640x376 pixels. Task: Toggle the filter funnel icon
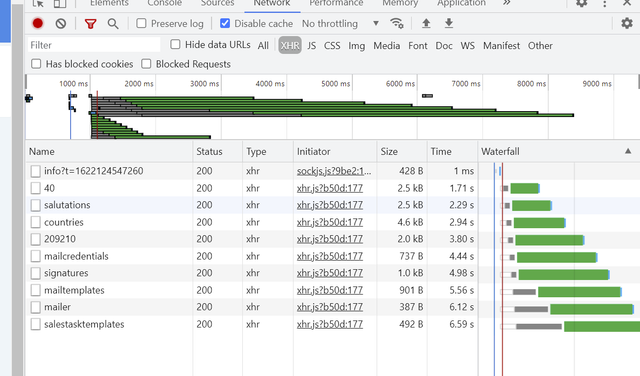click(91, 24)
